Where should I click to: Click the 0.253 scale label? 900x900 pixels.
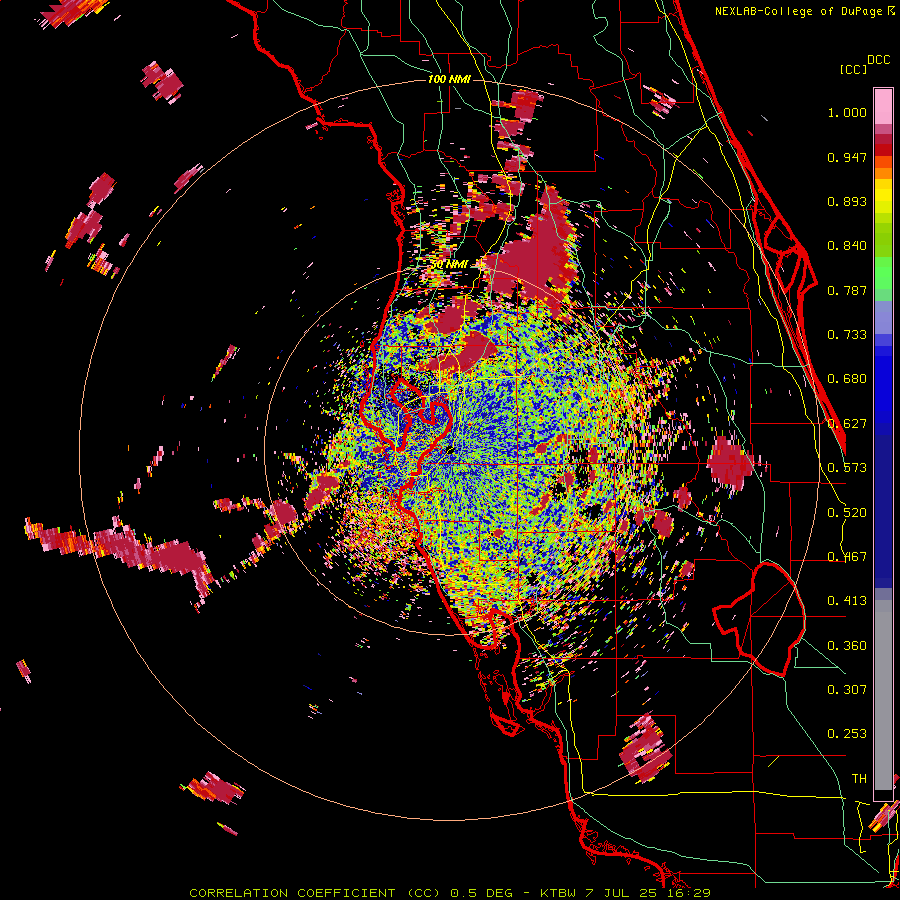(x=847, y=734)
